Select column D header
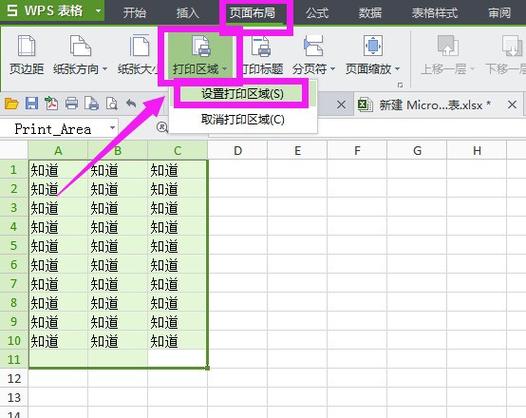 (x=238, y=151)
